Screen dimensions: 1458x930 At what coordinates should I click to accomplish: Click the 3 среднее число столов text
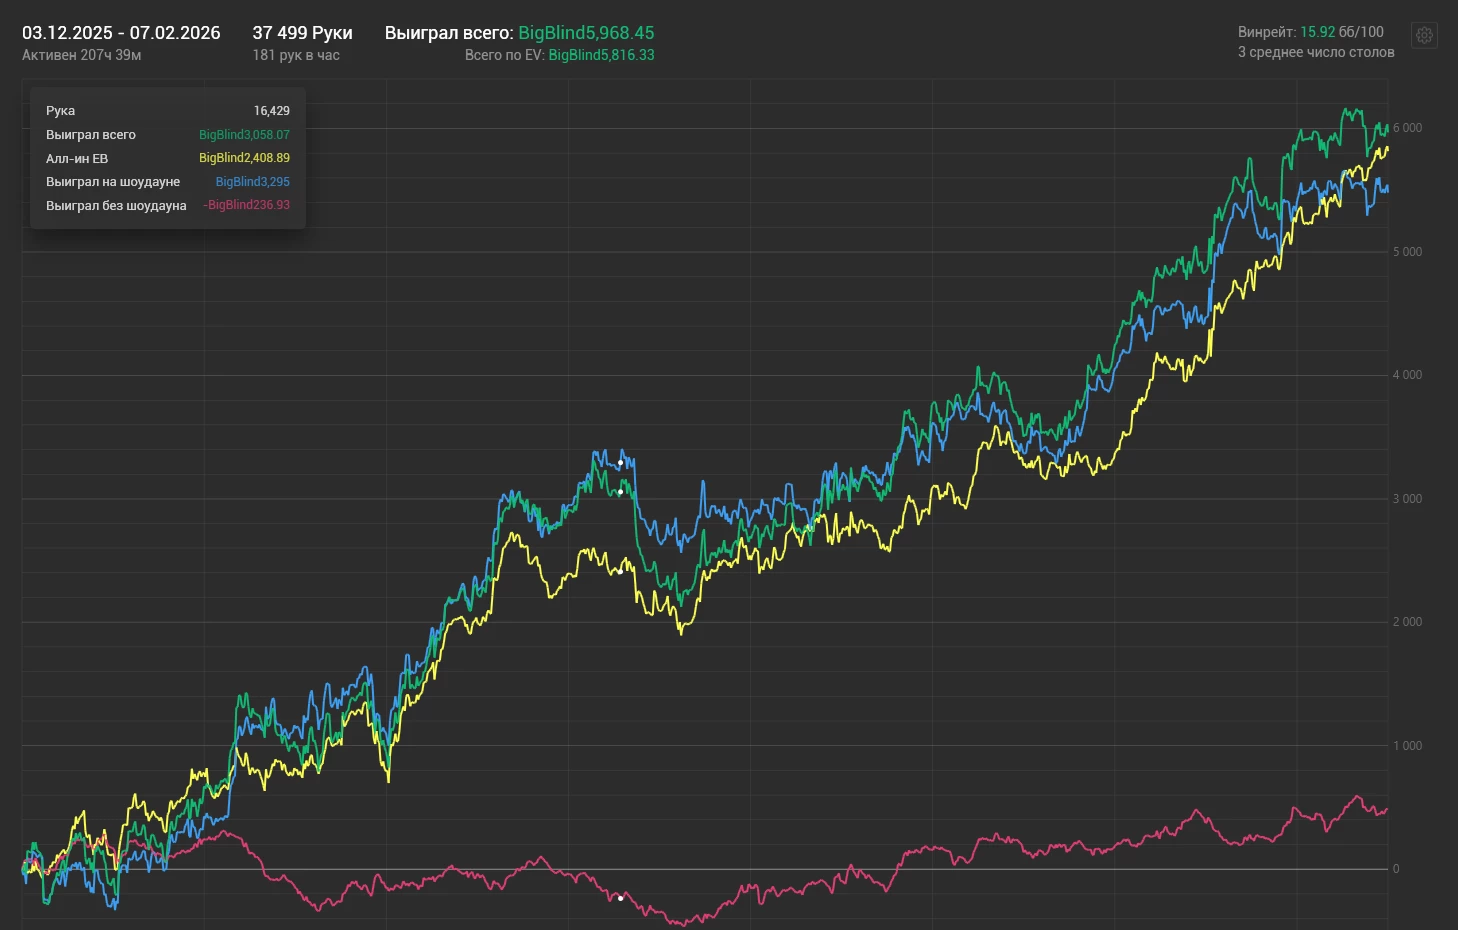1315,52
